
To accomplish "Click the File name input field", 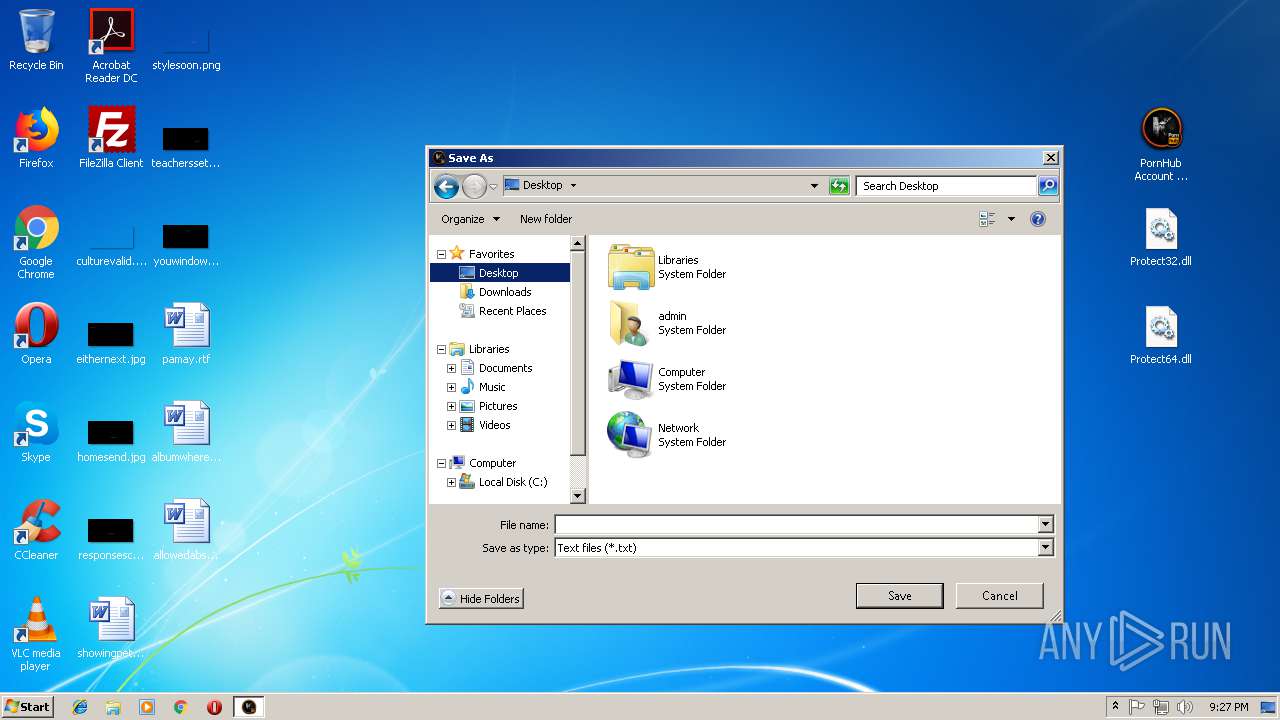I will click(x=796, y=525).
